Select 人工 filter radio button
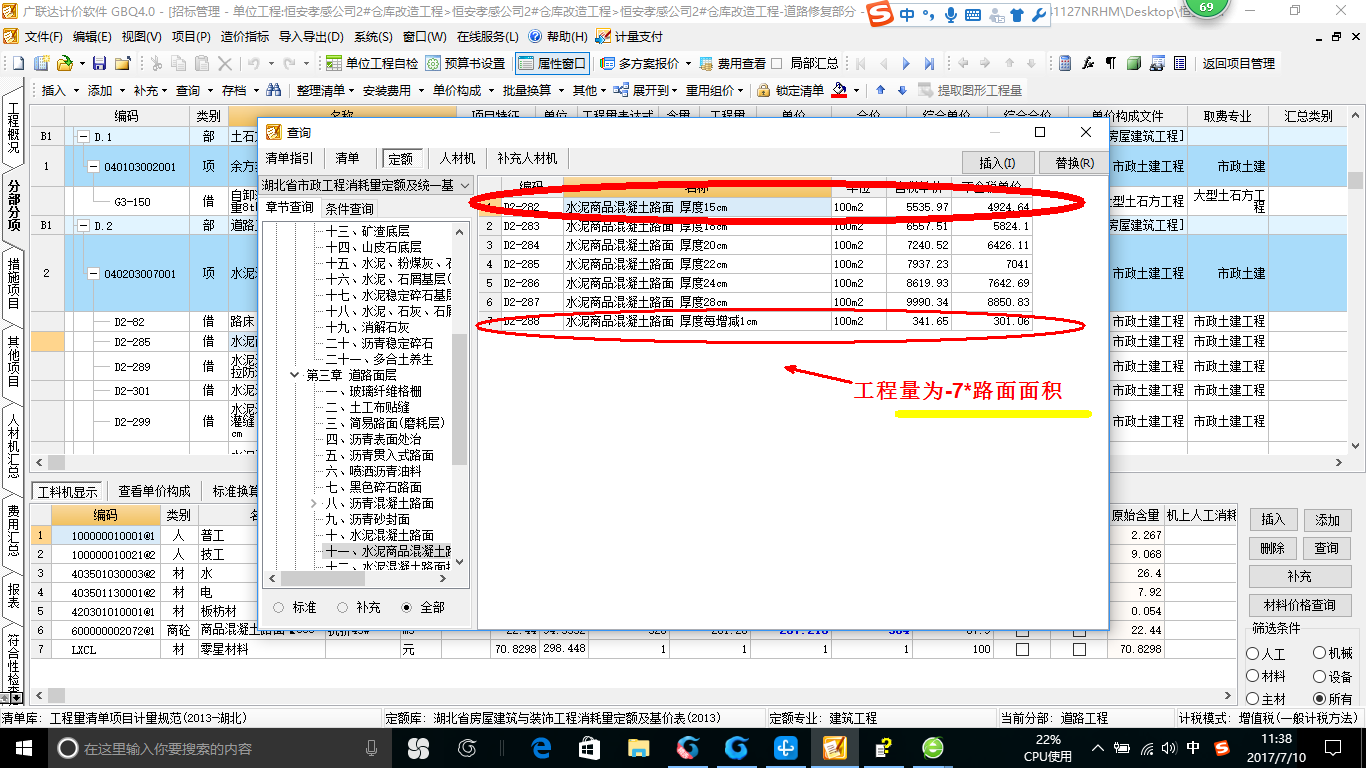This screenshot has width=1366, height=768. (1253, 653)
